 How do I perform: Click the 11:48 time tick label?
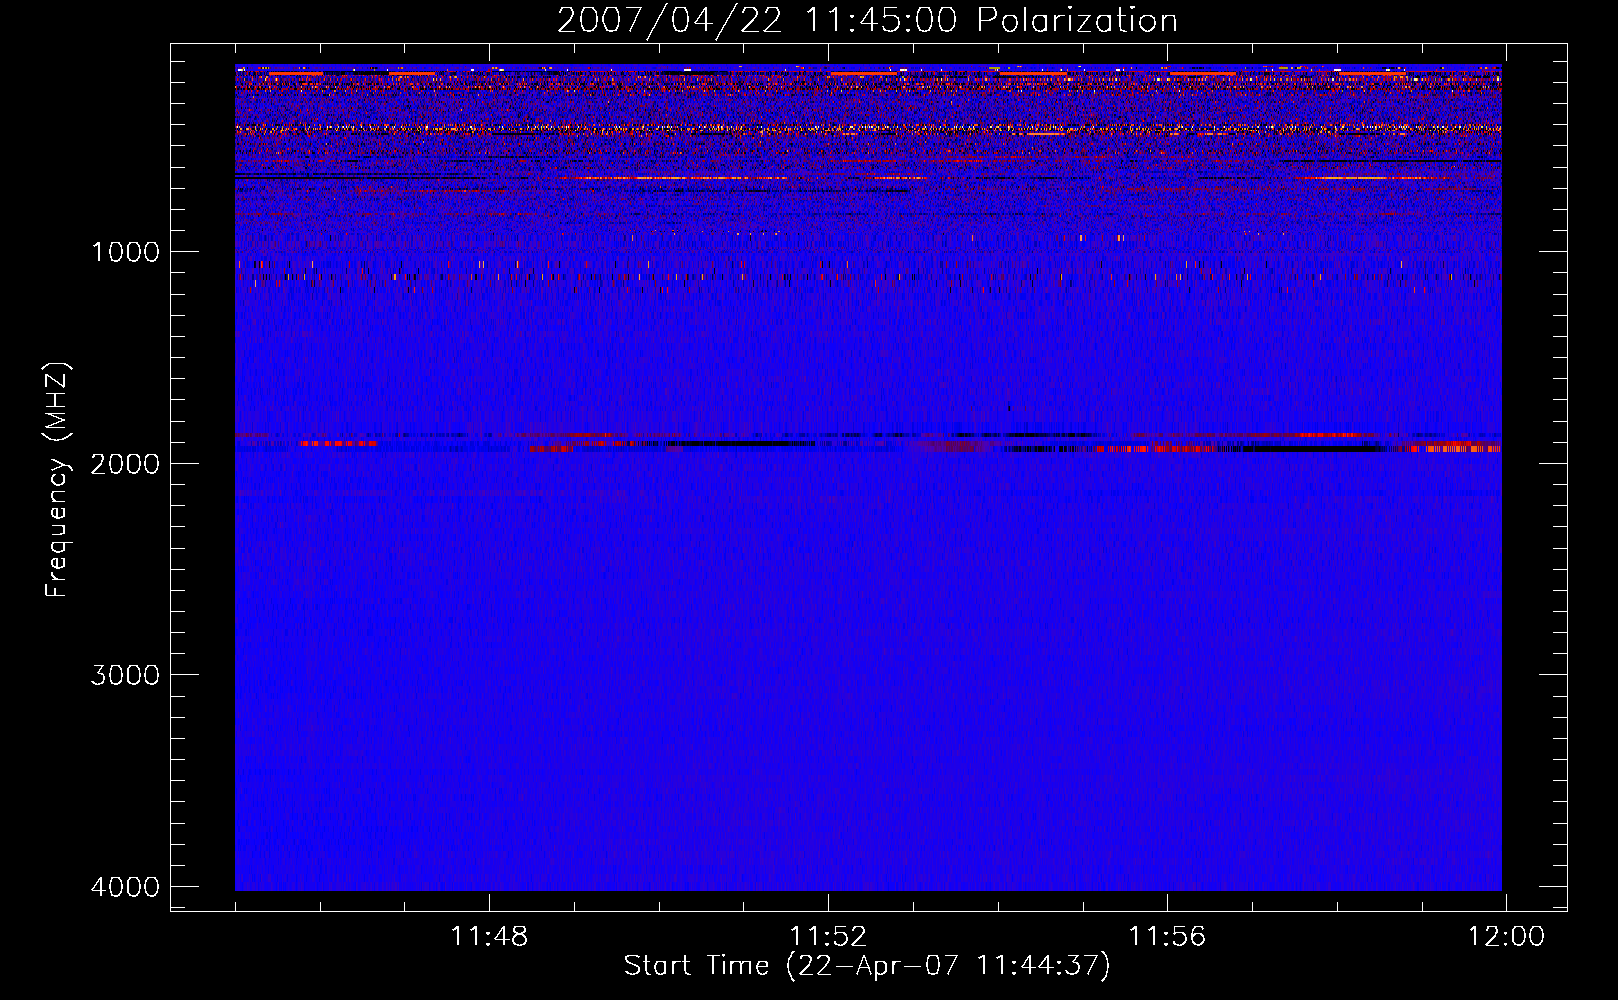(x=489, y=937)
